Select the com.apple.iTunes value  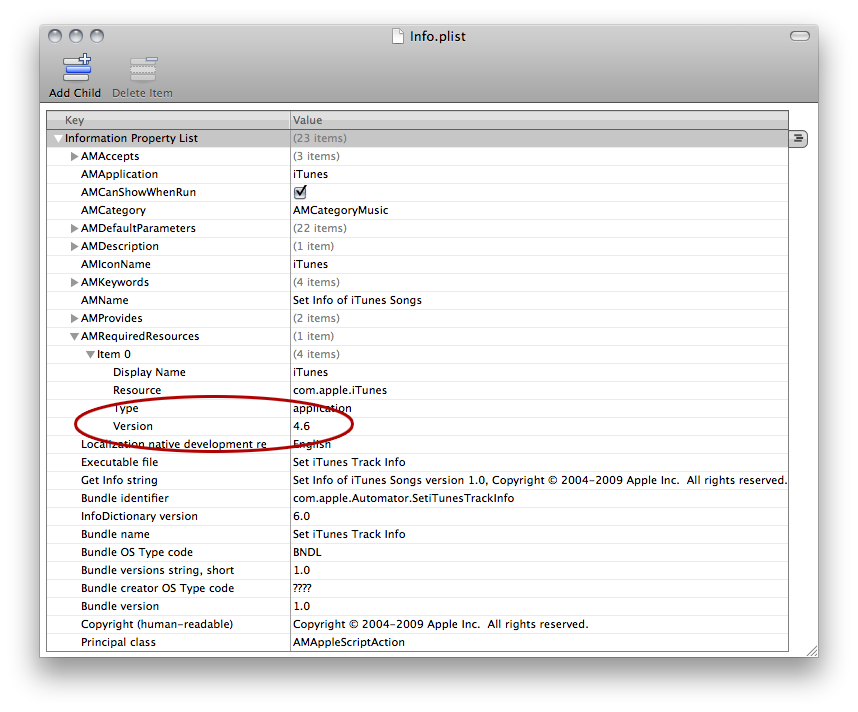[340, 390]
